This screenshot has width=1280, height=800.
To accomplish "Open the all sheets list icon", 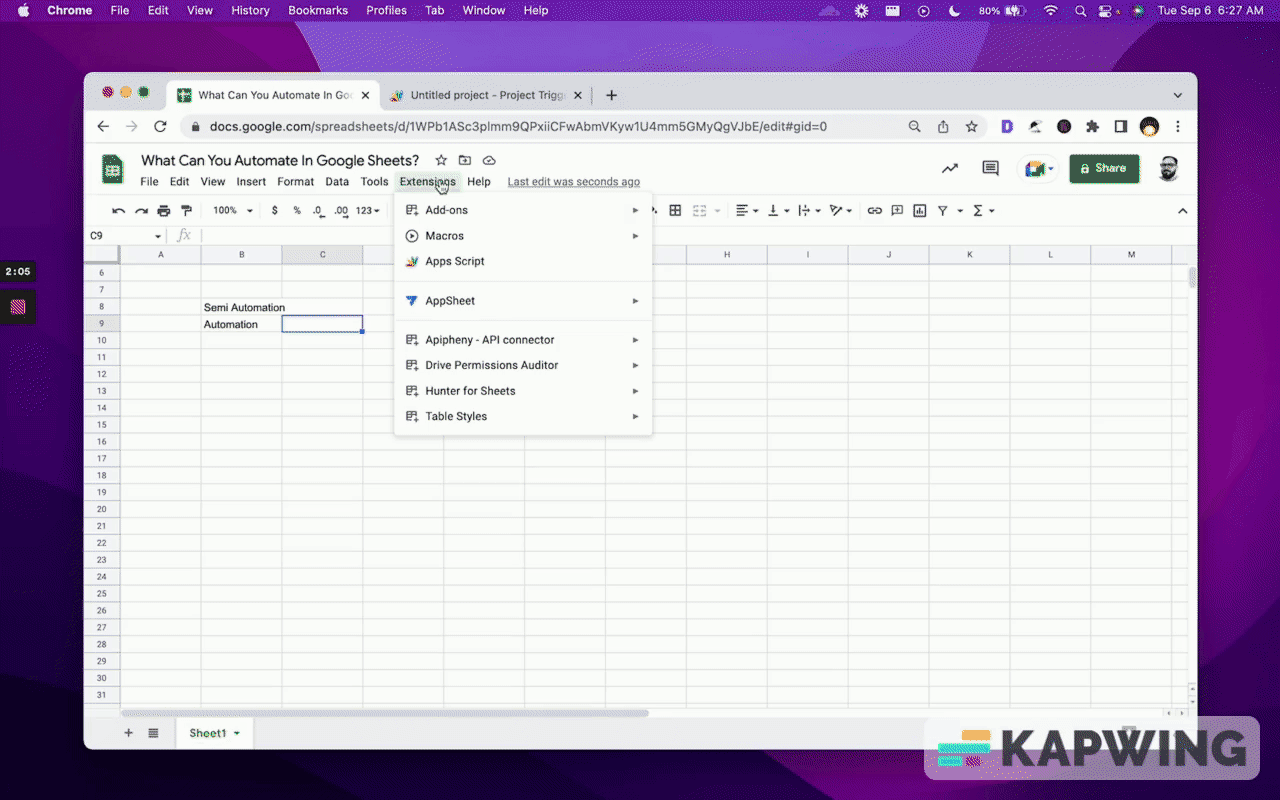I will click(x=153, y=733).
